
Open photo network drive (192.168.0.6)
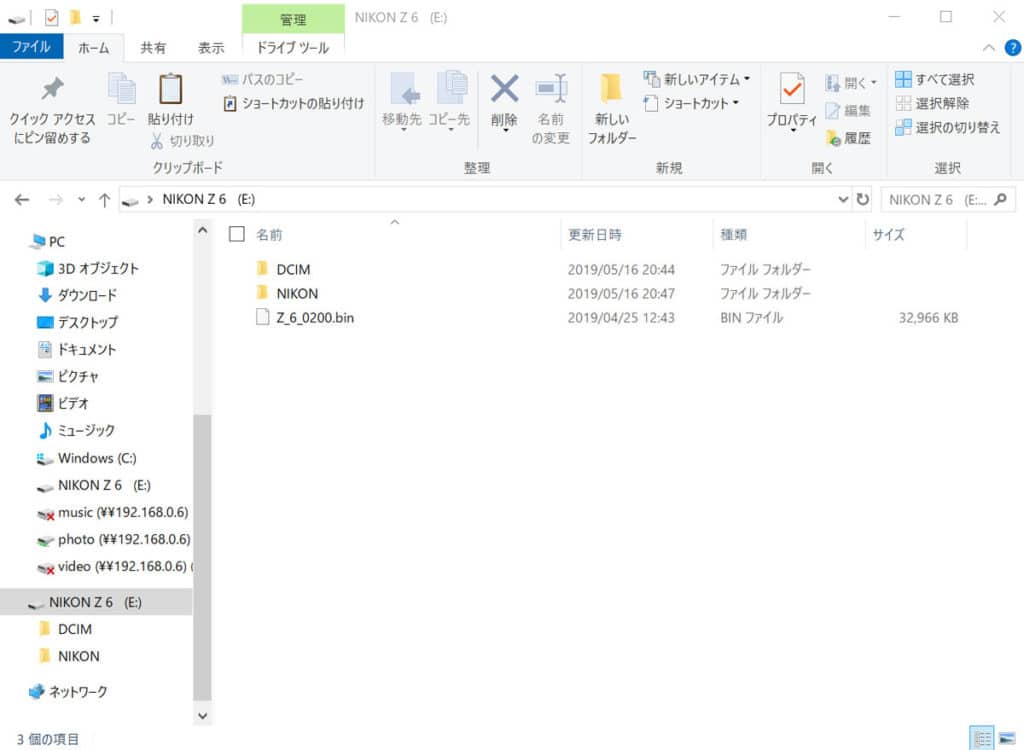114,540
